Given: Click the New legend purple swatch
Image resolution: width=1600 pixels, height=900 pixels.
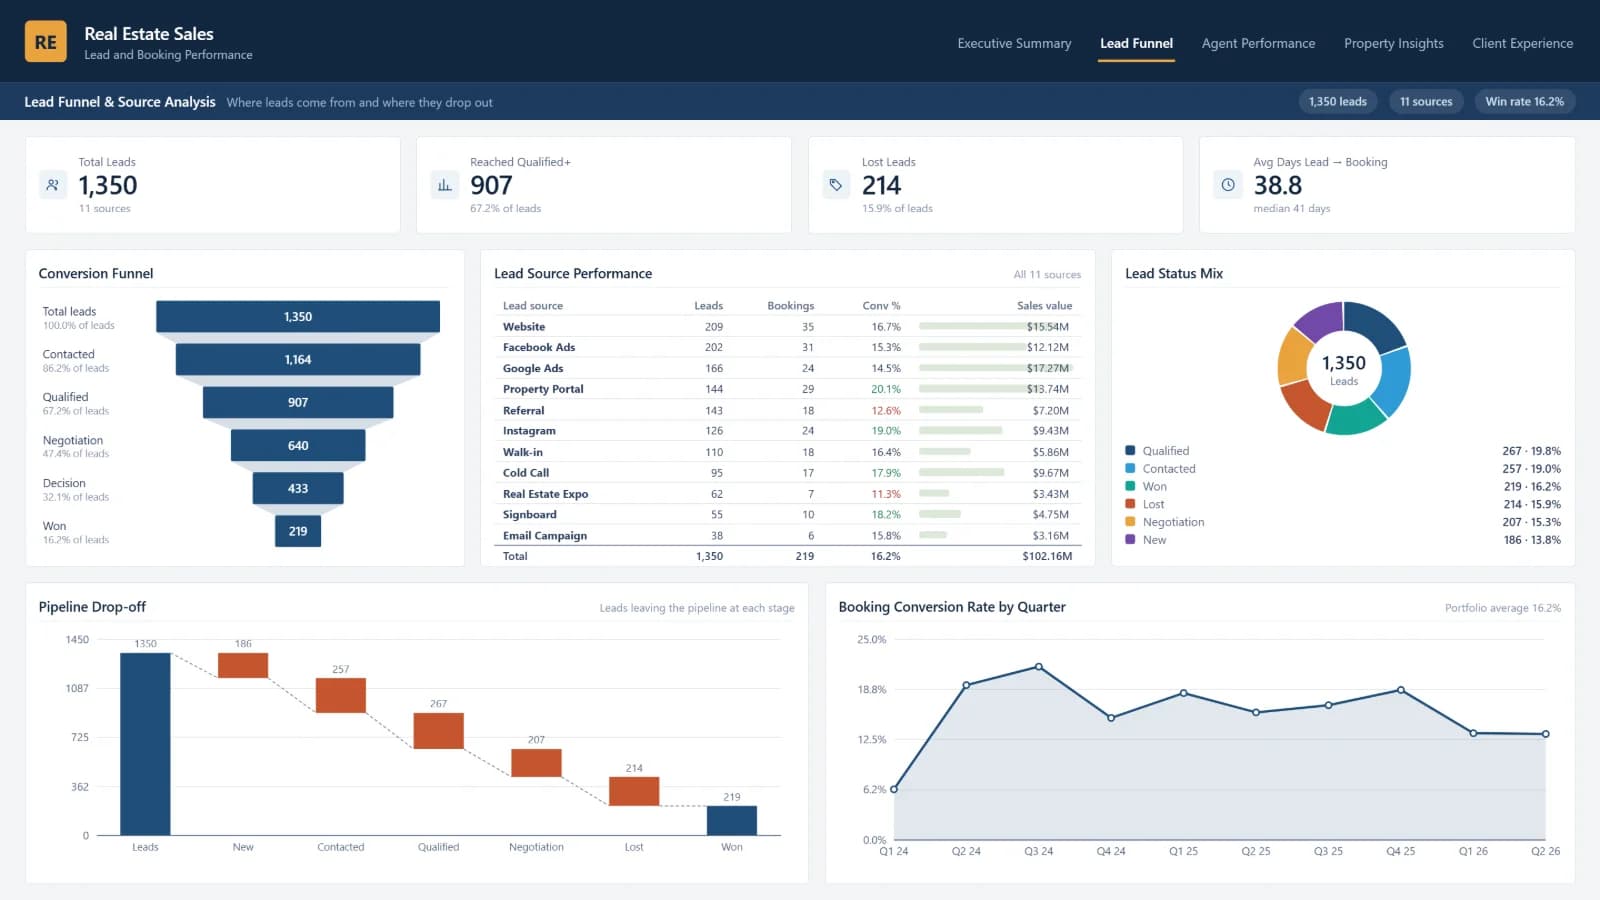Looking at the screenshot, I should pyautogui.click(x=1130, y=539).
